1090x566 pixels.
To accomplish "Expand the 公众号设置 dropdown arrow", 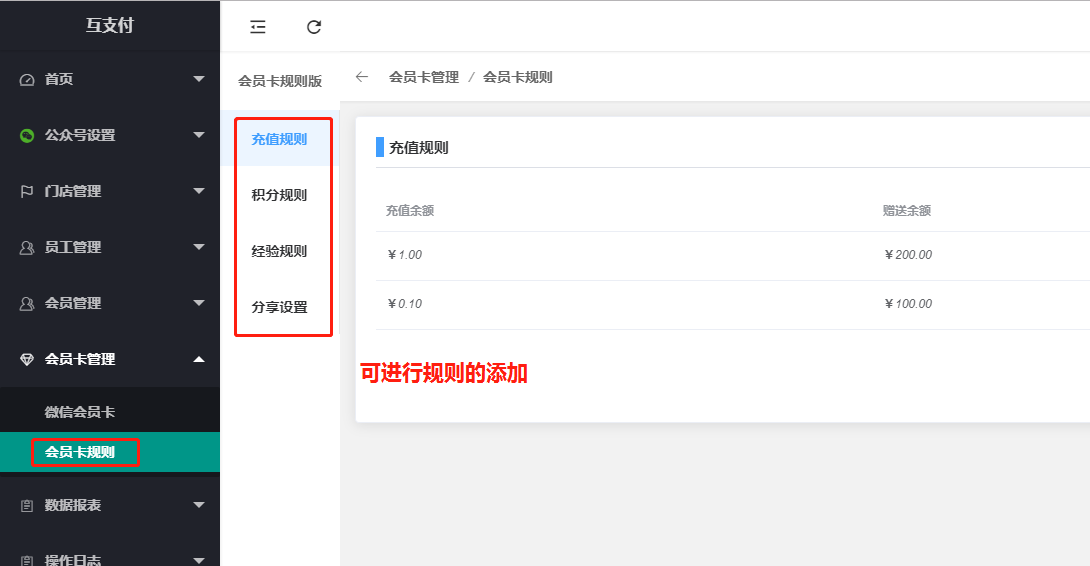I will pyautogui.click(x=199, y=135).
